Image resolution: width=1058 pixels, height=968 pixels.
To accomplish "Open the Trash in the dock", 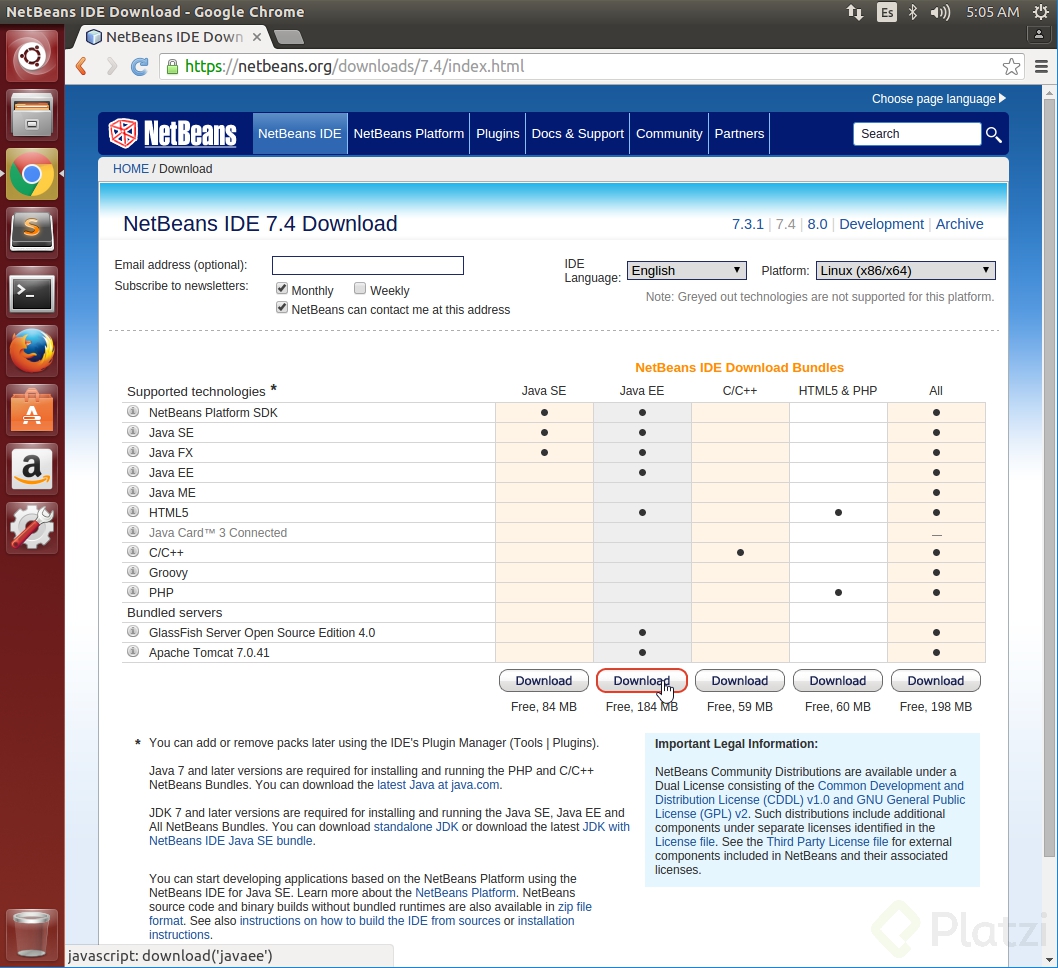I will click(x=32, y=934).
